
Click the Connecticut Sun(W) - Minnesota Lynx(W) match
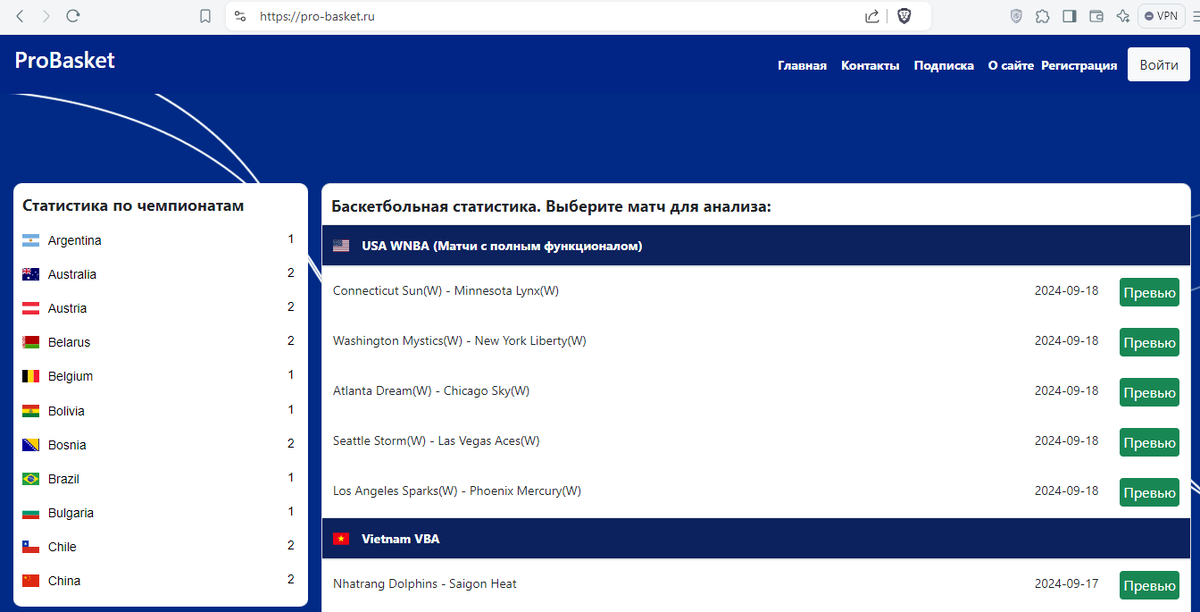tap(446, 291)
